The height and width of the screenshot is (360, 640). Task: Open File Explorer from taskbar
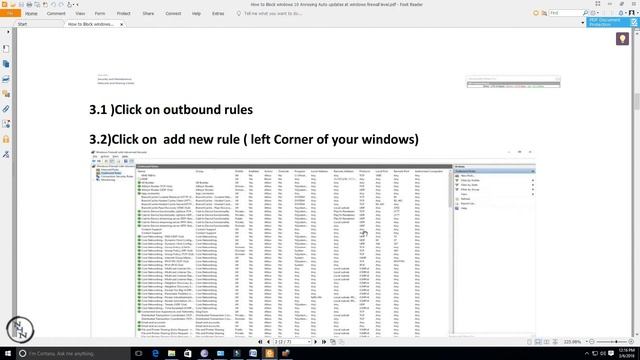coord(171,353)
